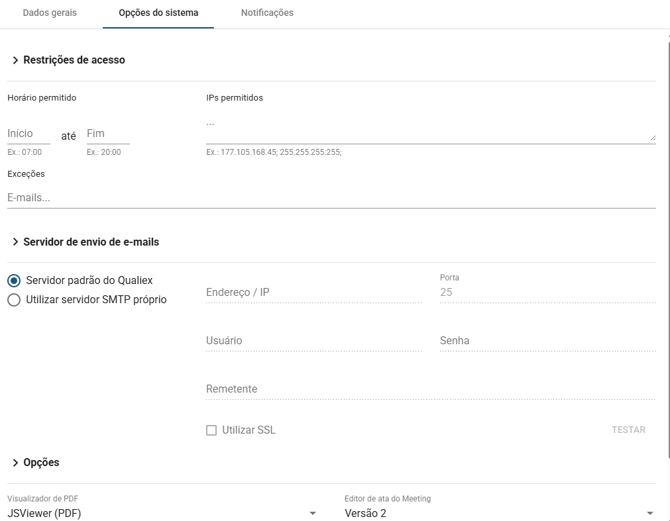
Task: Click the Fim time field
Action: 107,134
